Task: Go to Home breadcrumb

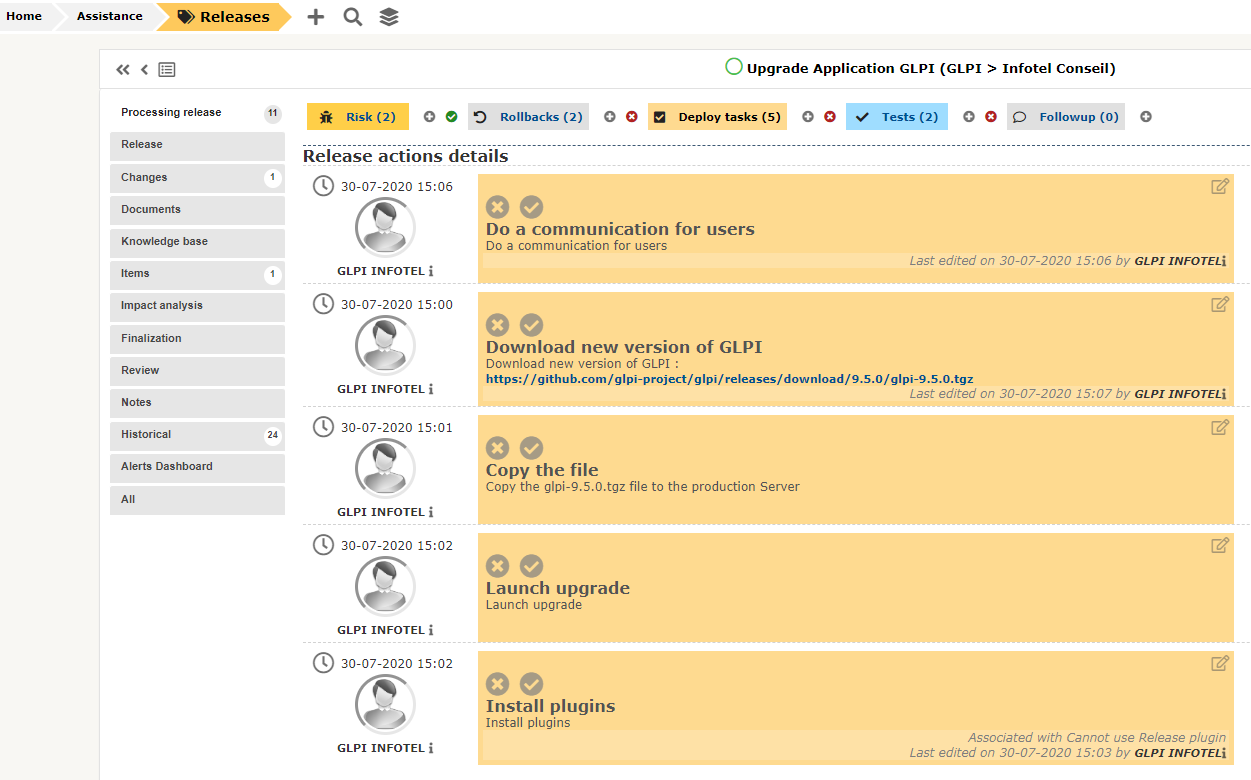Action: click(24, 16)
